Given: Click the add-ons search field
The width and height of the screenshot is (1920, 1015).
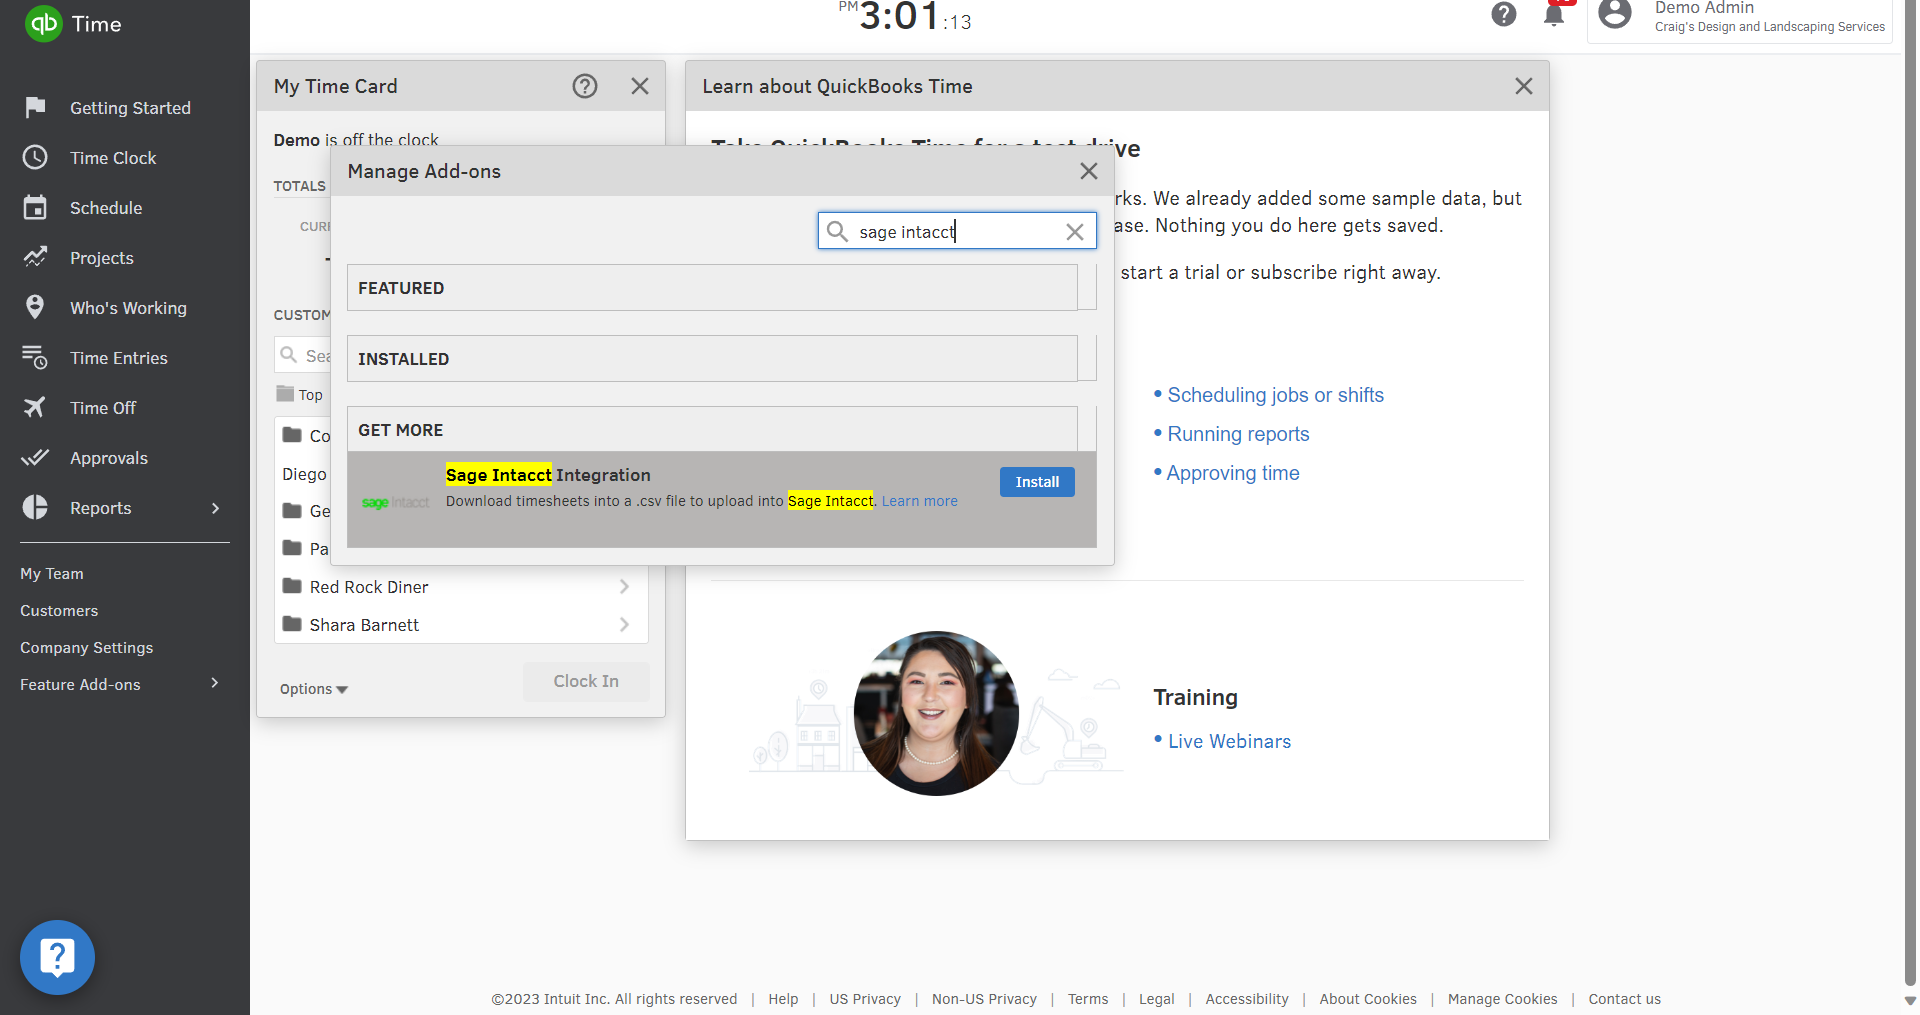Looking at the screenshot, I should [x=957, y=231].
